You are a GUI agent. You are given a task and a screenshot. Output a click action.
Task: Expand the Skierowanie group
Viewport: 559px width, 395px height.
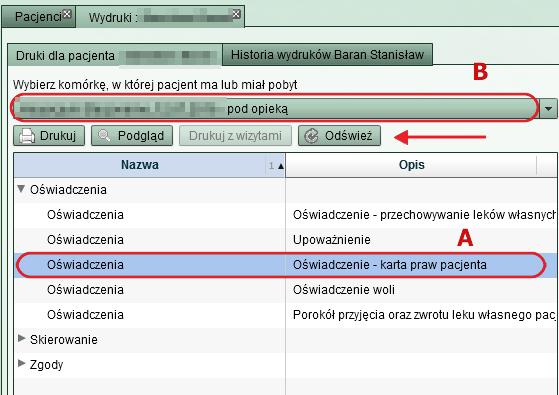21,338
